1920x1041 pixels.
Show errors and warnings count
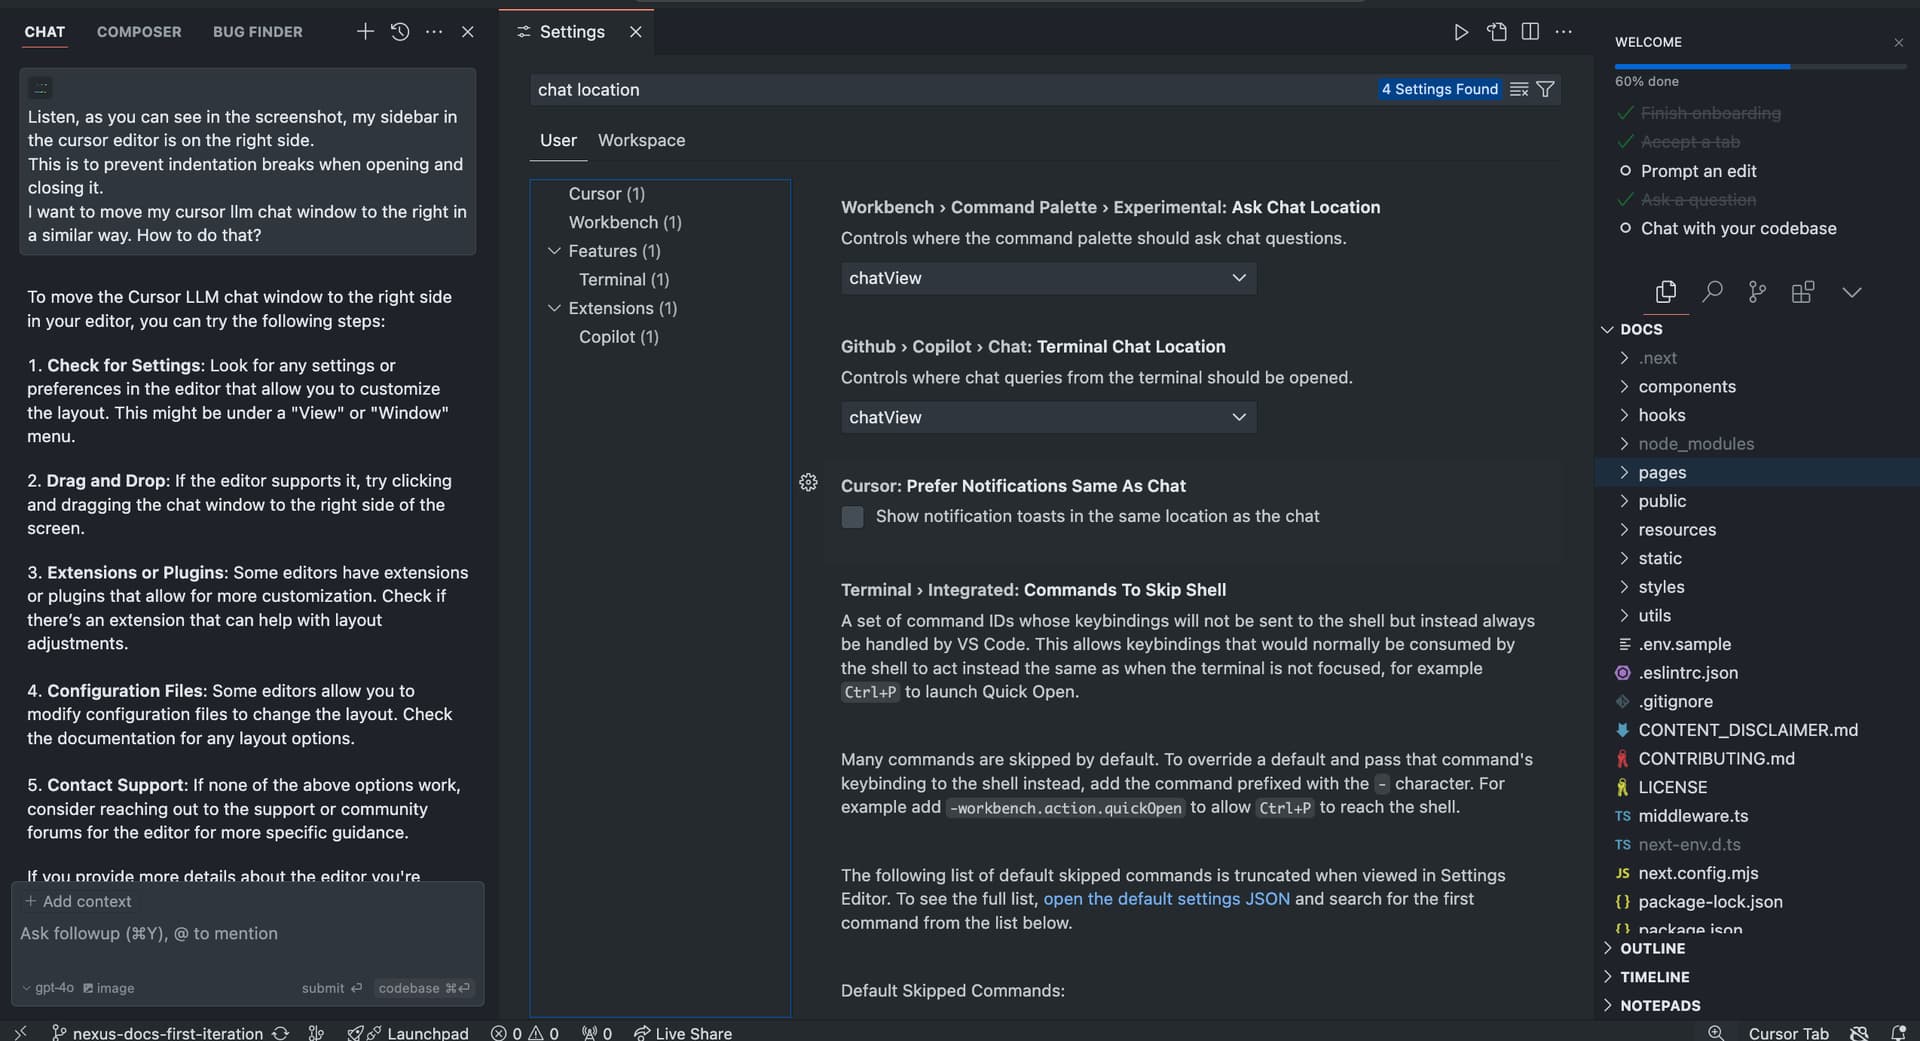click(525, 1033)
